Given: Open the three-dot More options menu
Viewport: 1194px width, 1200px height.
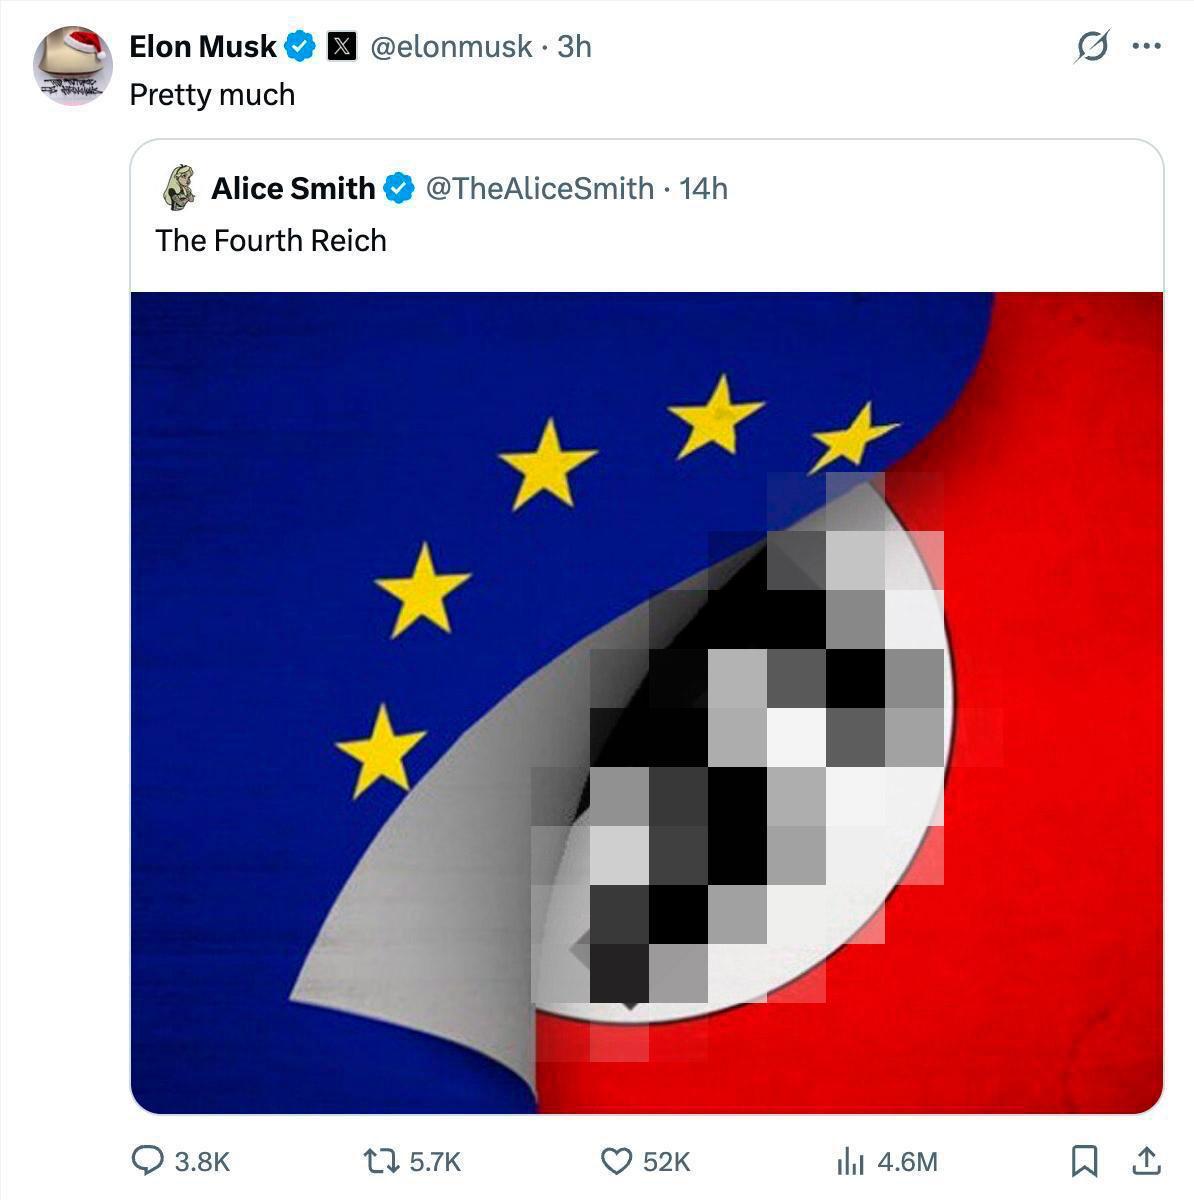Looking at the screenshot, I should click(x=1146, y=46).
